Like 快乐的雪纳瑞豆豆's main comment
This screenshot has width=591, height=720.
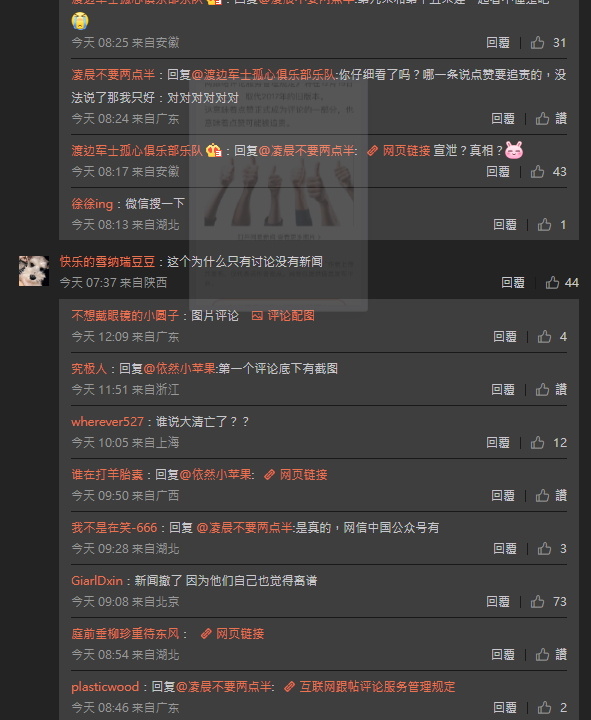click(552, 282)
